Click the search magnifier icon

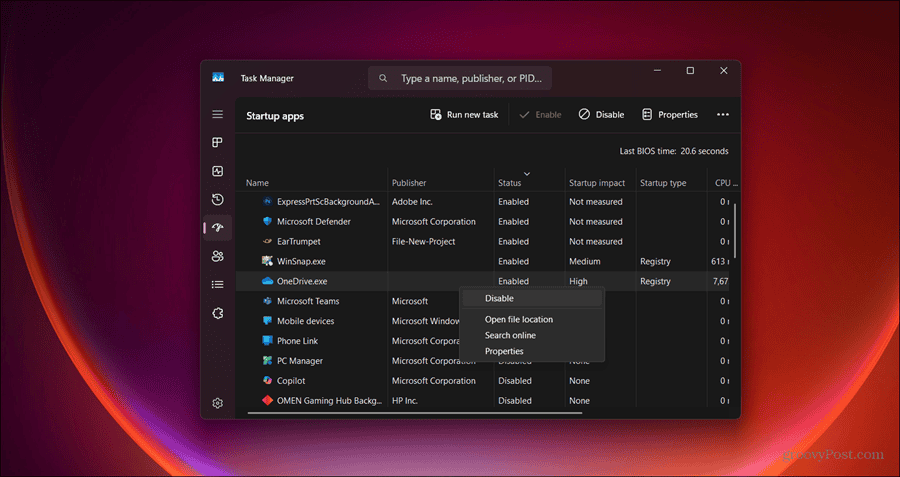coord(383,78)
